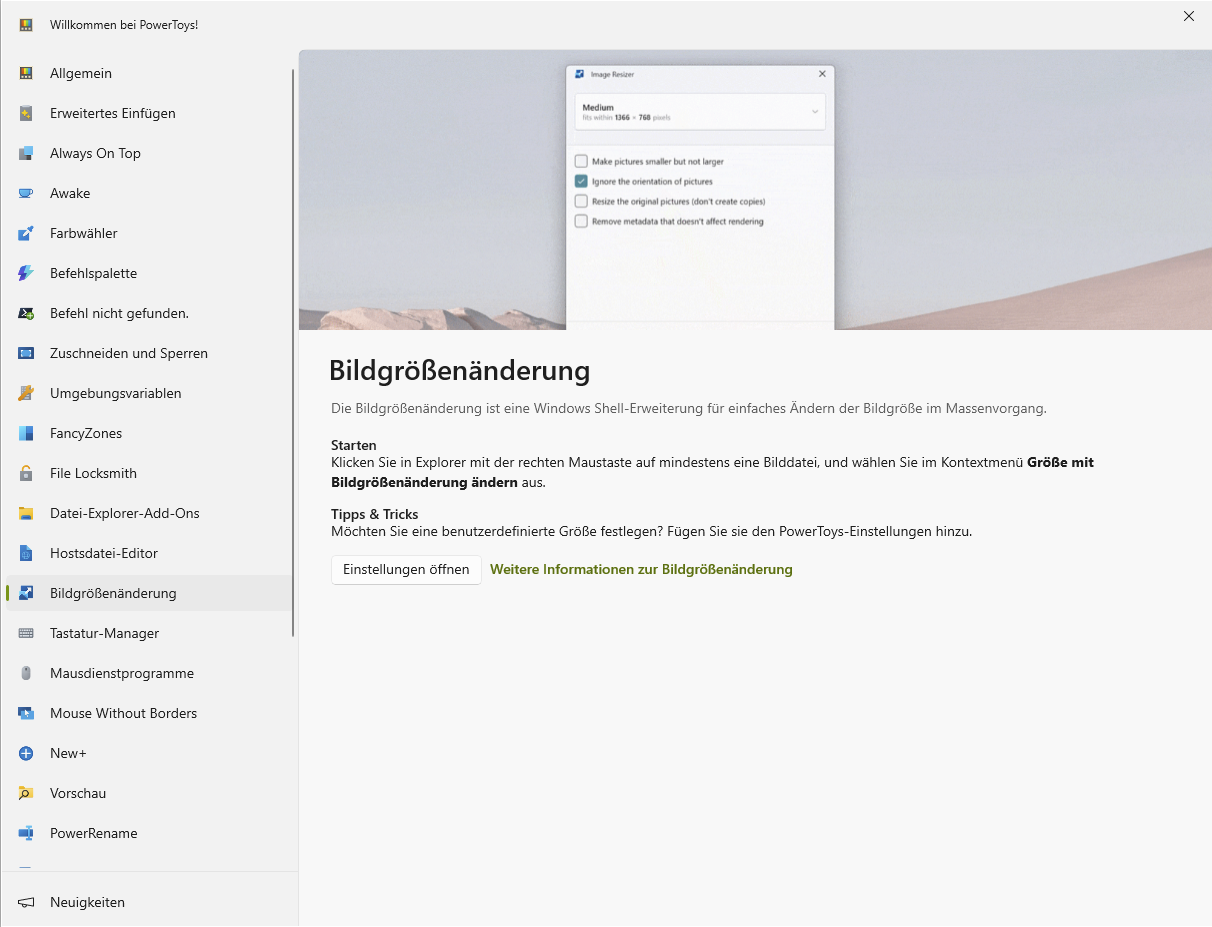Click the PowerToys logo in title bar

[x=26, y=24]
